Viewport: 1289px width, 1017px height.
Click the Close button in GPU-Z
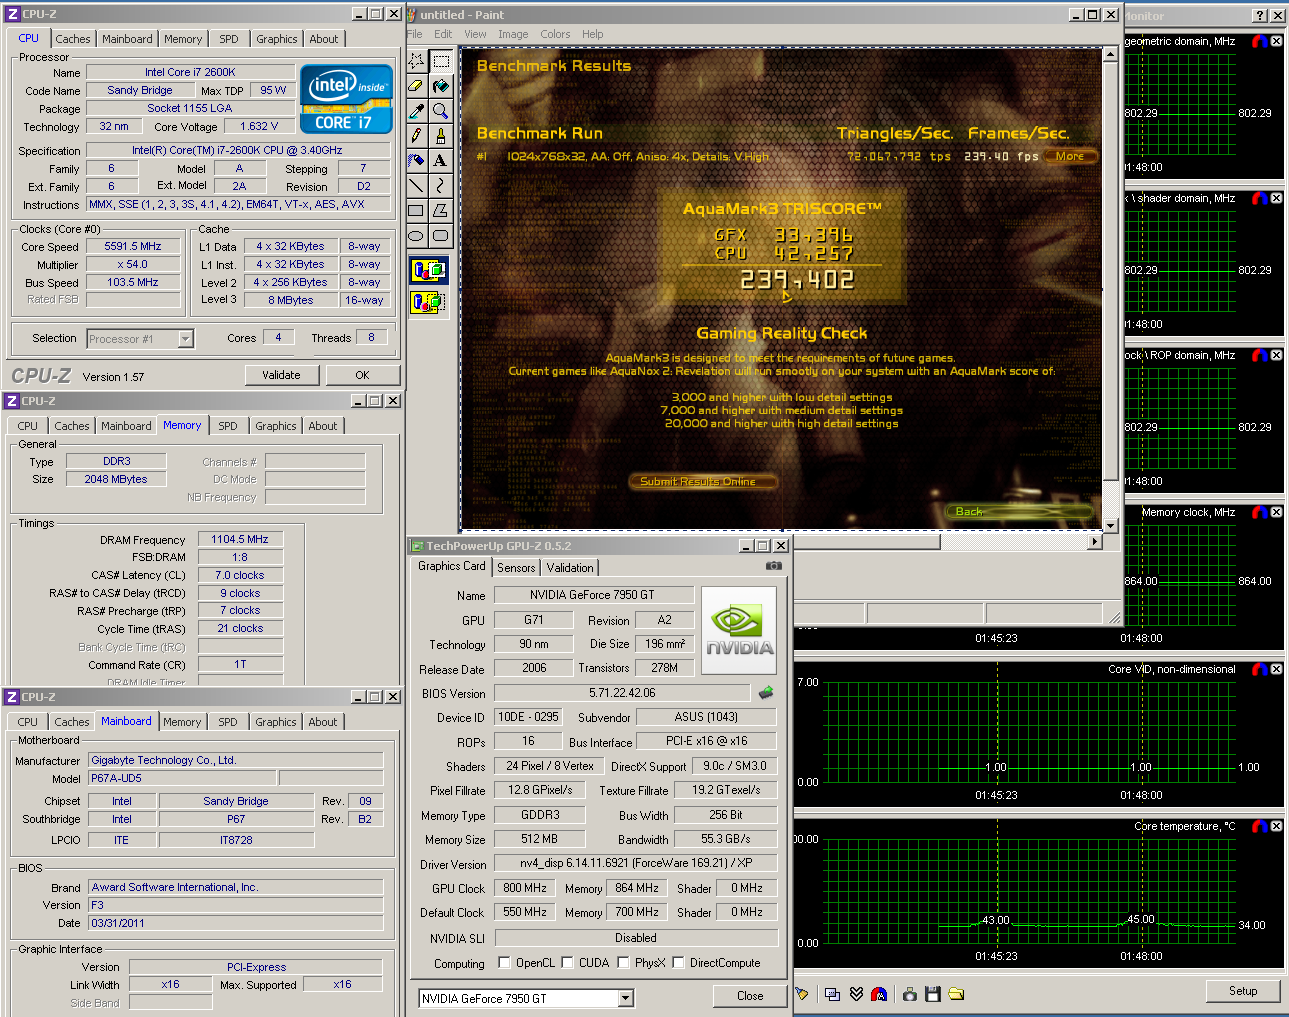[750, 996]
